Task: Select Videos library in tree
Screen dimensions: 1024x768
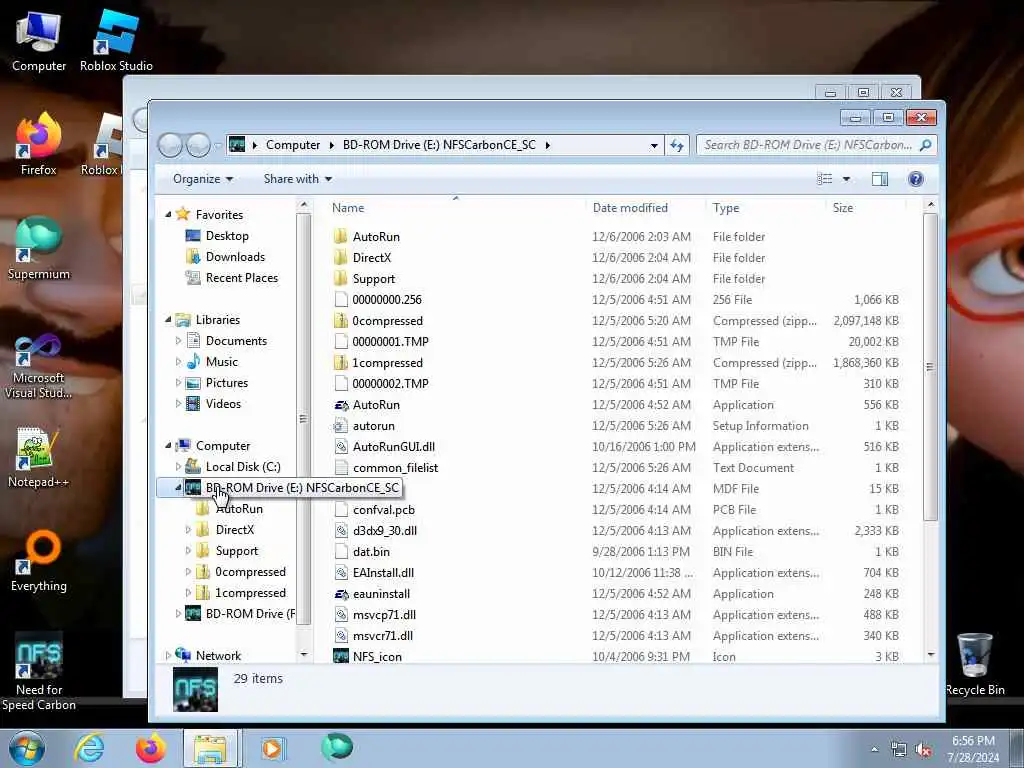Action: point(214,404)
